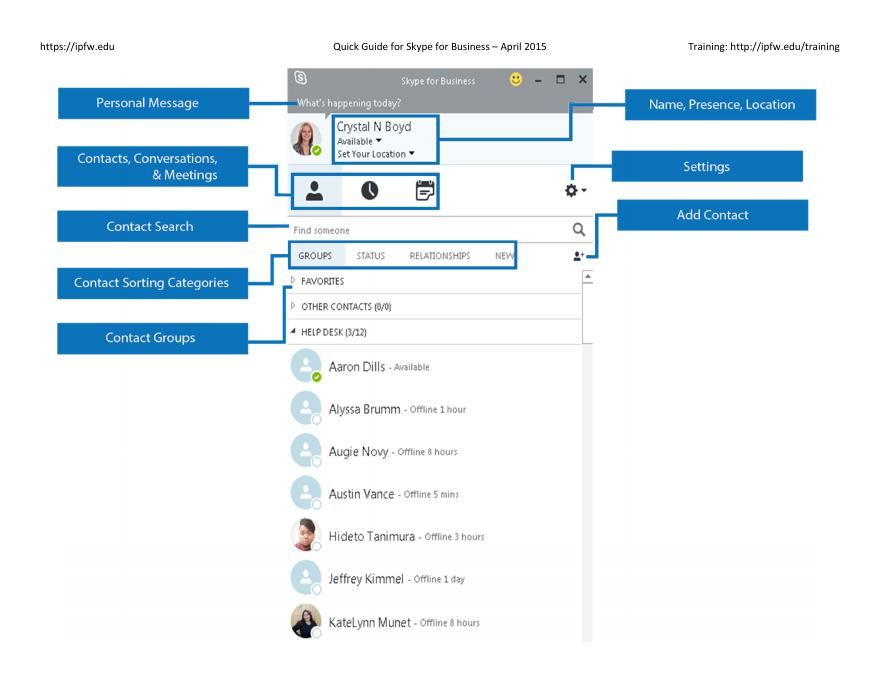Select contact Austin Vance name
The height and width of the screenshot is (680, 880).
coord(361,494)
